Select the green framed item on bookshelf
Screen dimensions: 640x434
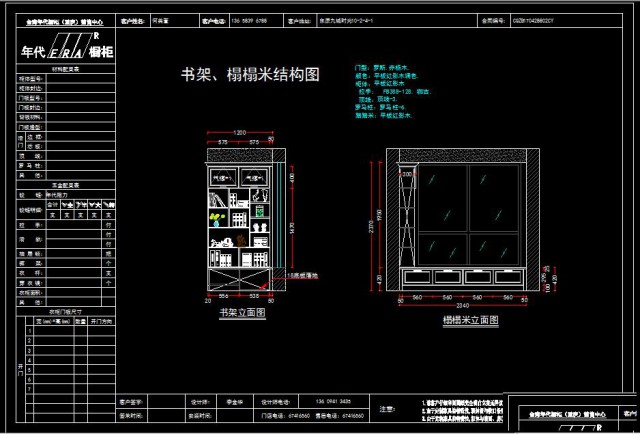pyautogui.click(x=260, y=211)
